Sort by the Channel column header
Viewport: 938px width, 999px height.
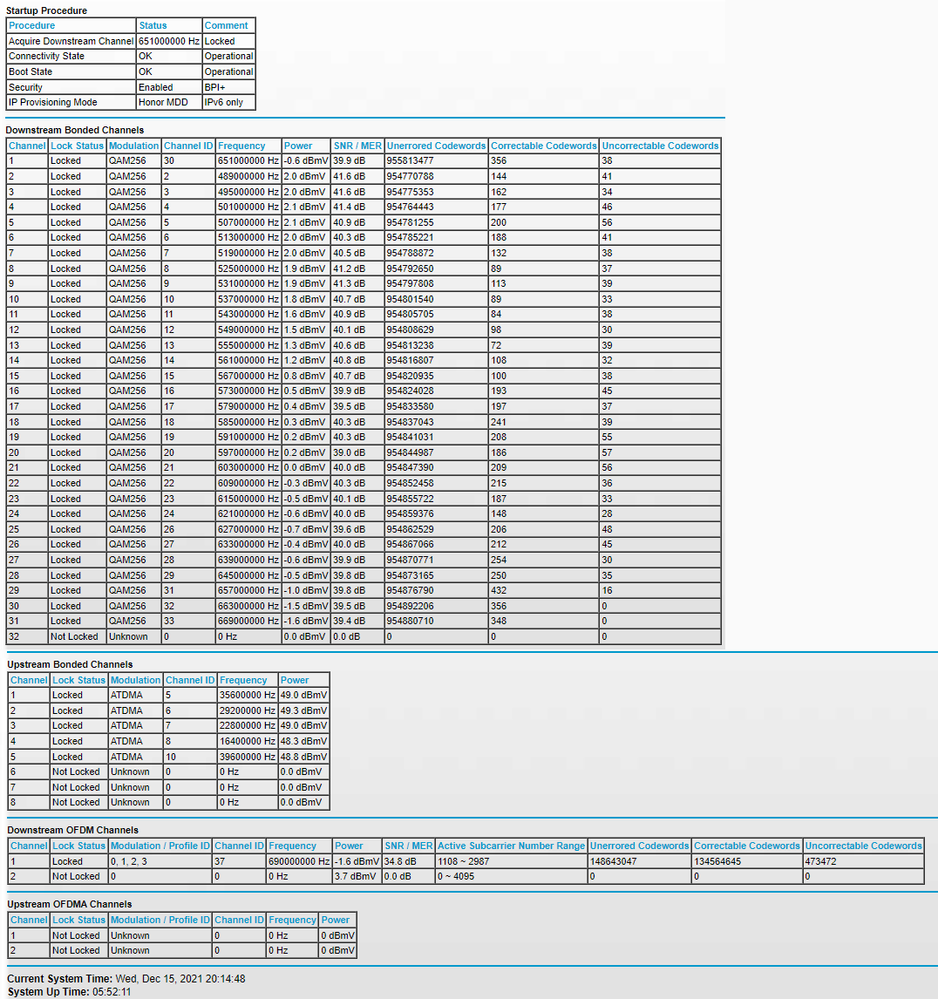coord(27,145)
